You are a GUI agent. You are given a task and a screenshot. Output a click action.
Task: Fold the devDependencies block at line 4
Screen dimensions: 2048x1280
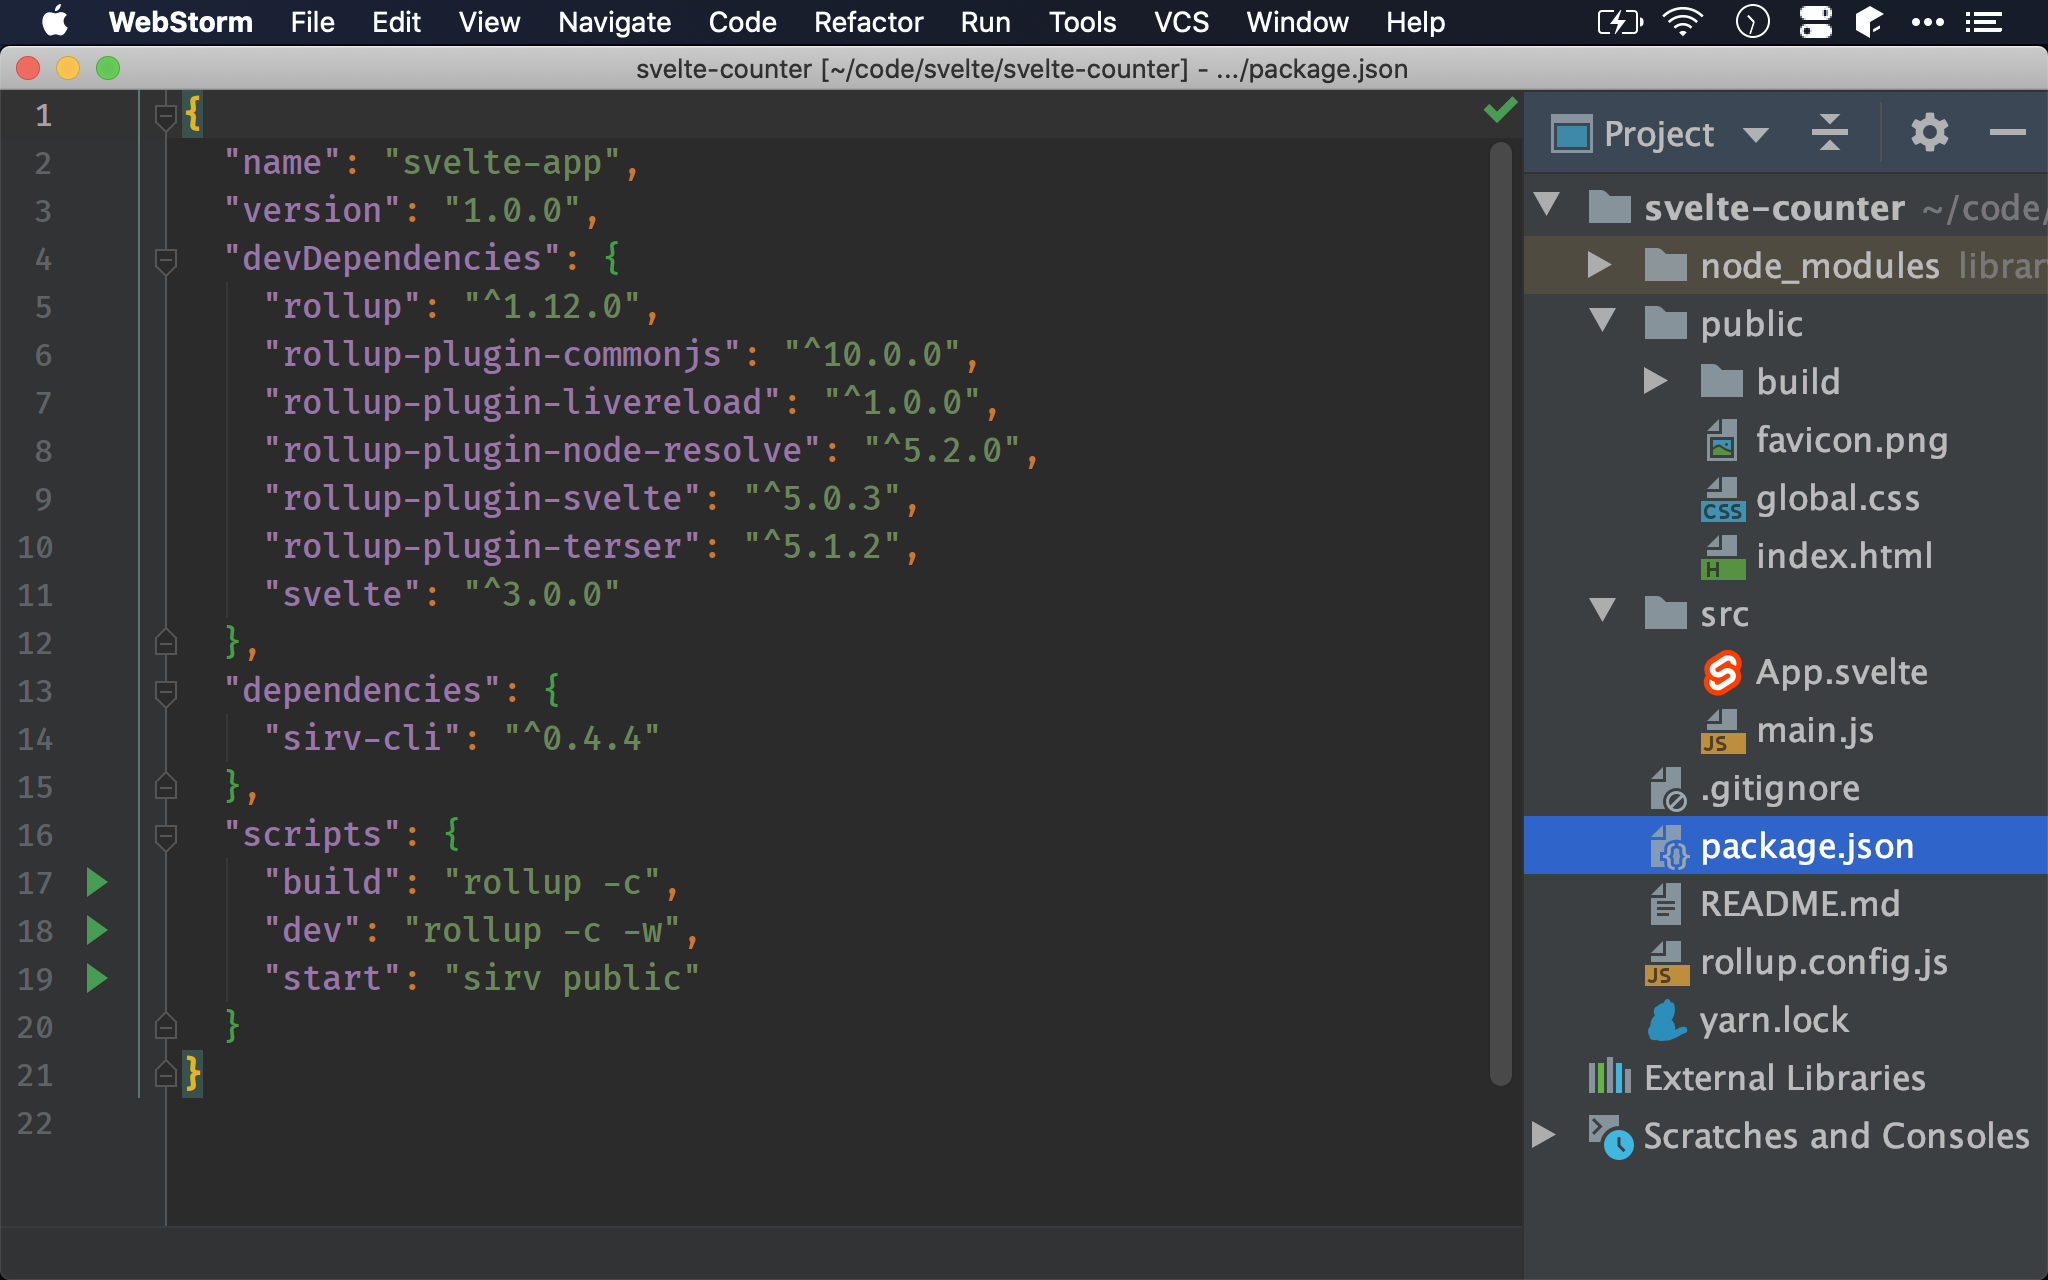tap(166, 260)
